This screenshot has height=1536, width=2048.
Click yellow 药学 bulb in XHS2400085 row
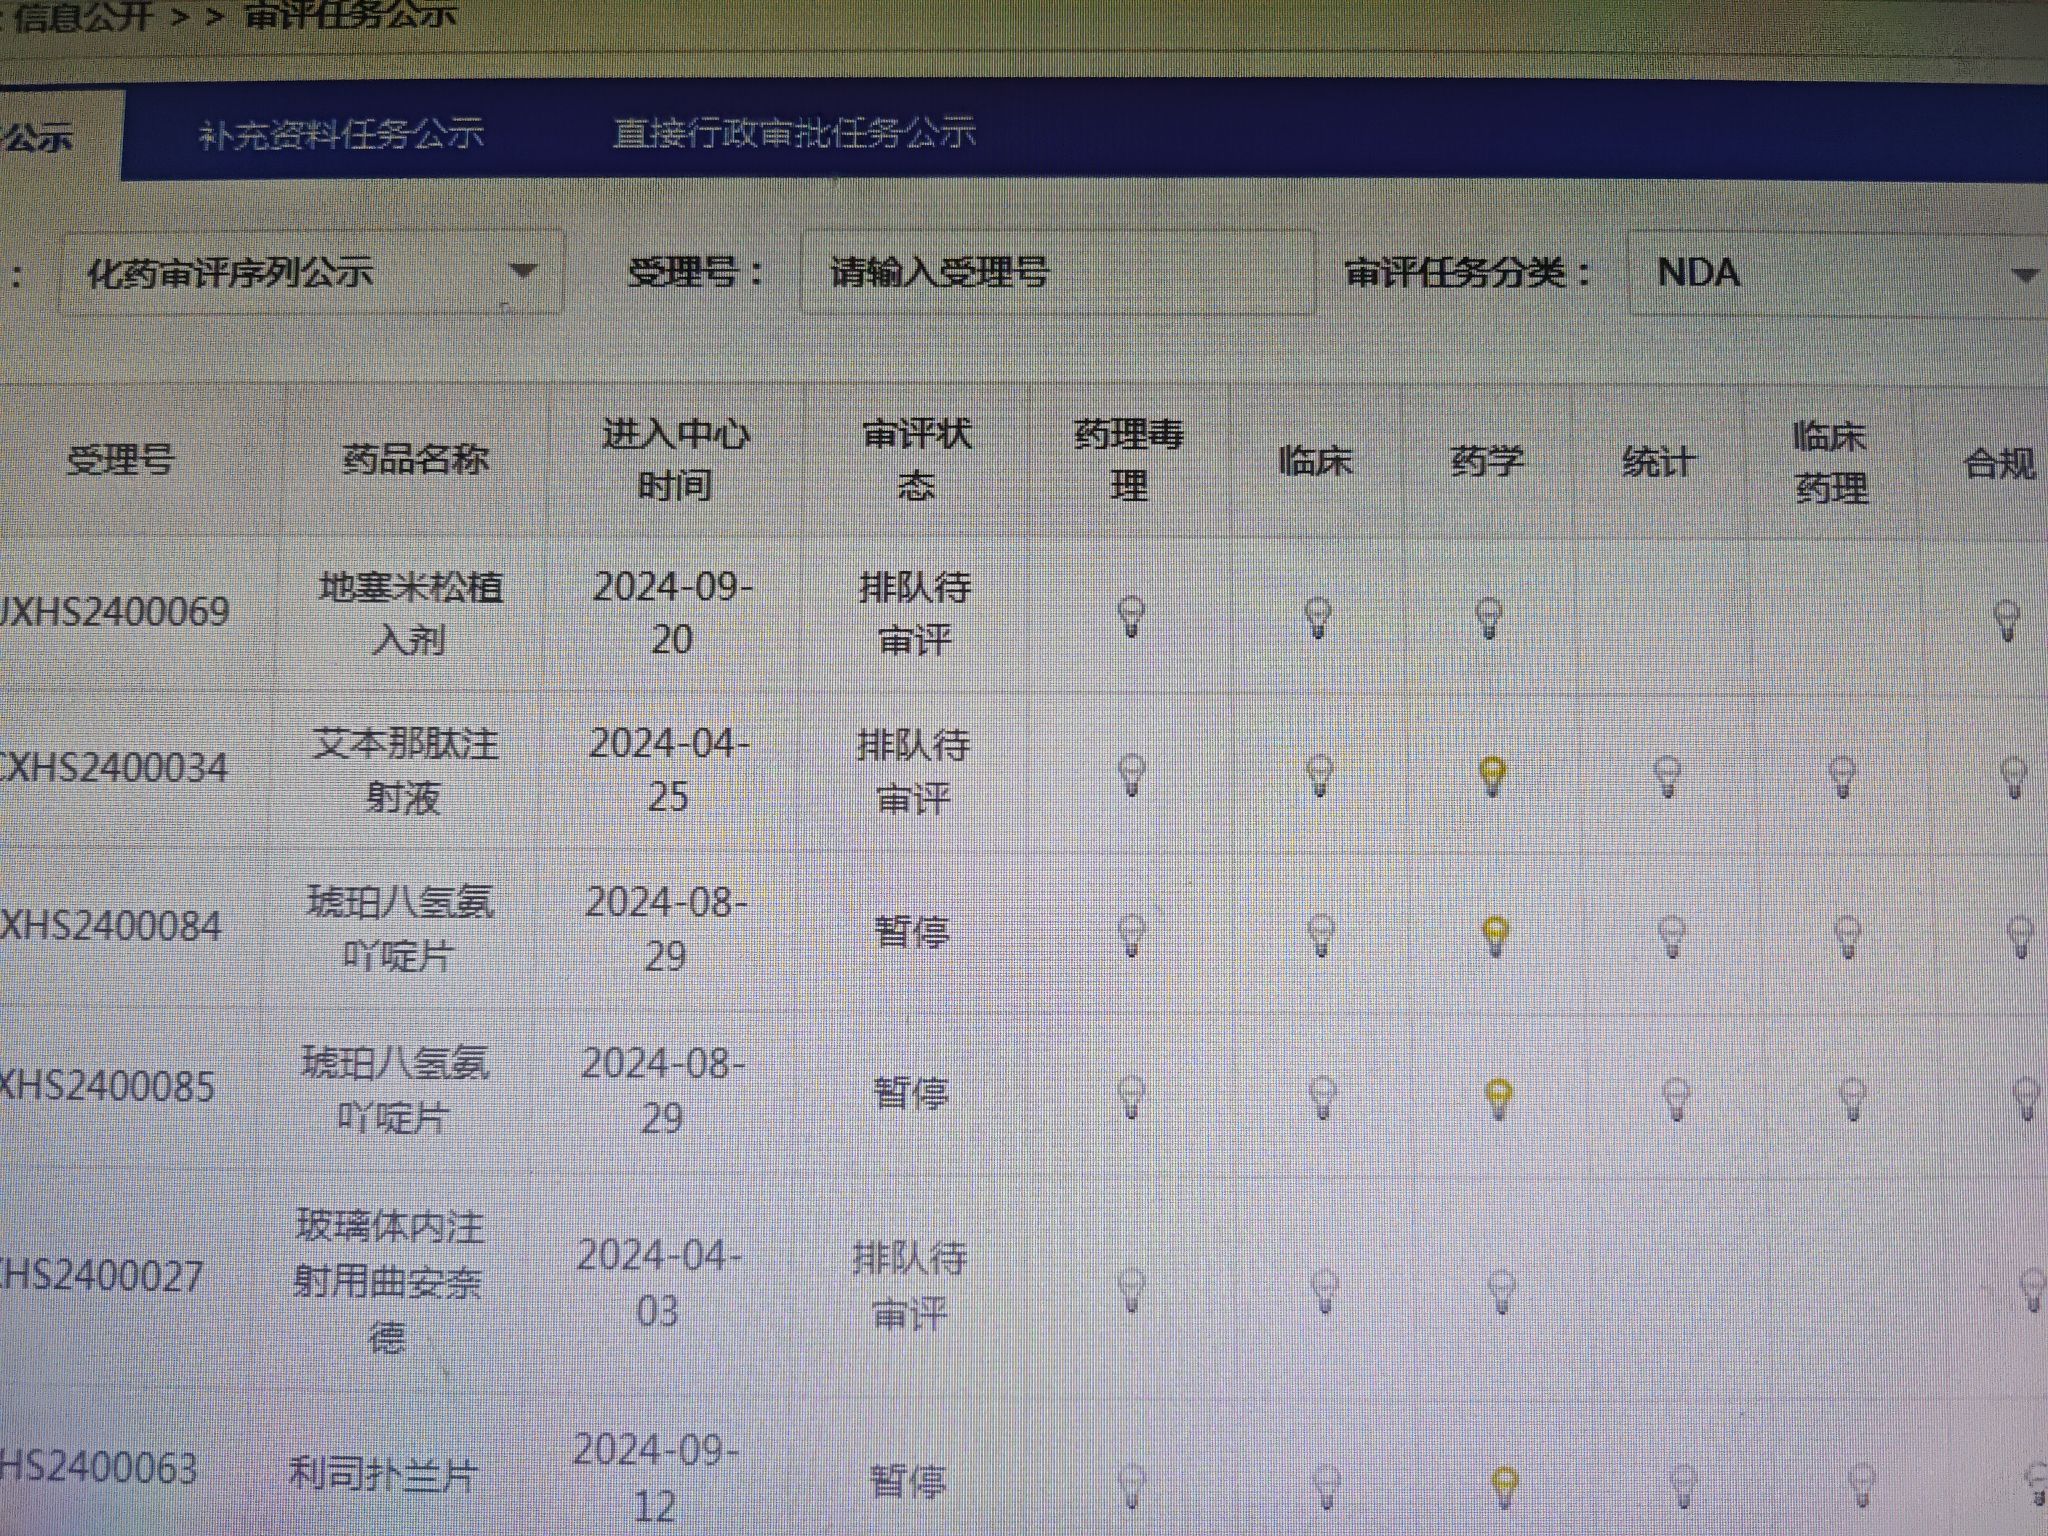coord(1499,1098)
